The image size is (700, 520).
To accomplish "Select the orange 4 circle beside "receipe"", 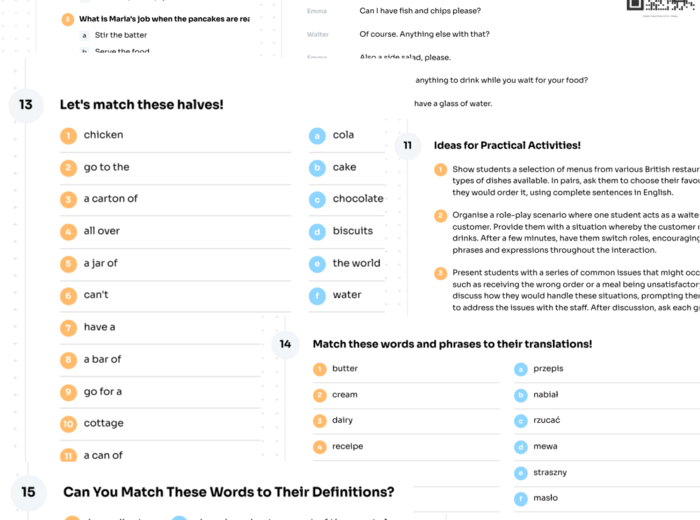I will (320, 447).
